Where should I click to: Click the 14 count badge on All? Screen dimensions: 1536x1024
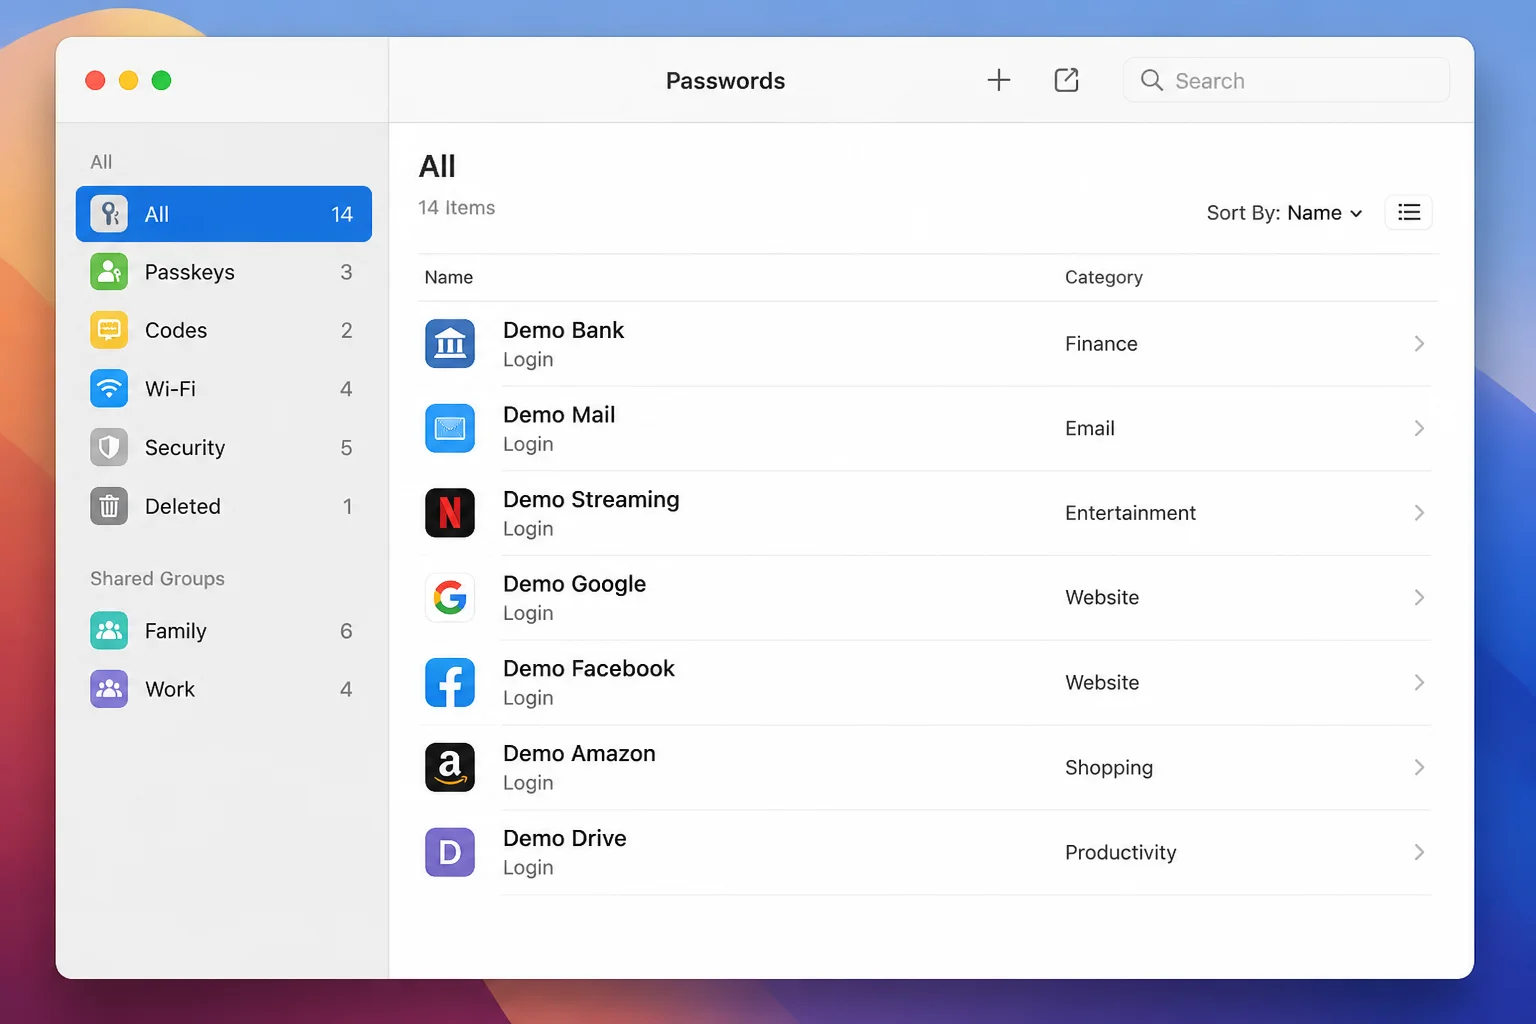point(342,214)
